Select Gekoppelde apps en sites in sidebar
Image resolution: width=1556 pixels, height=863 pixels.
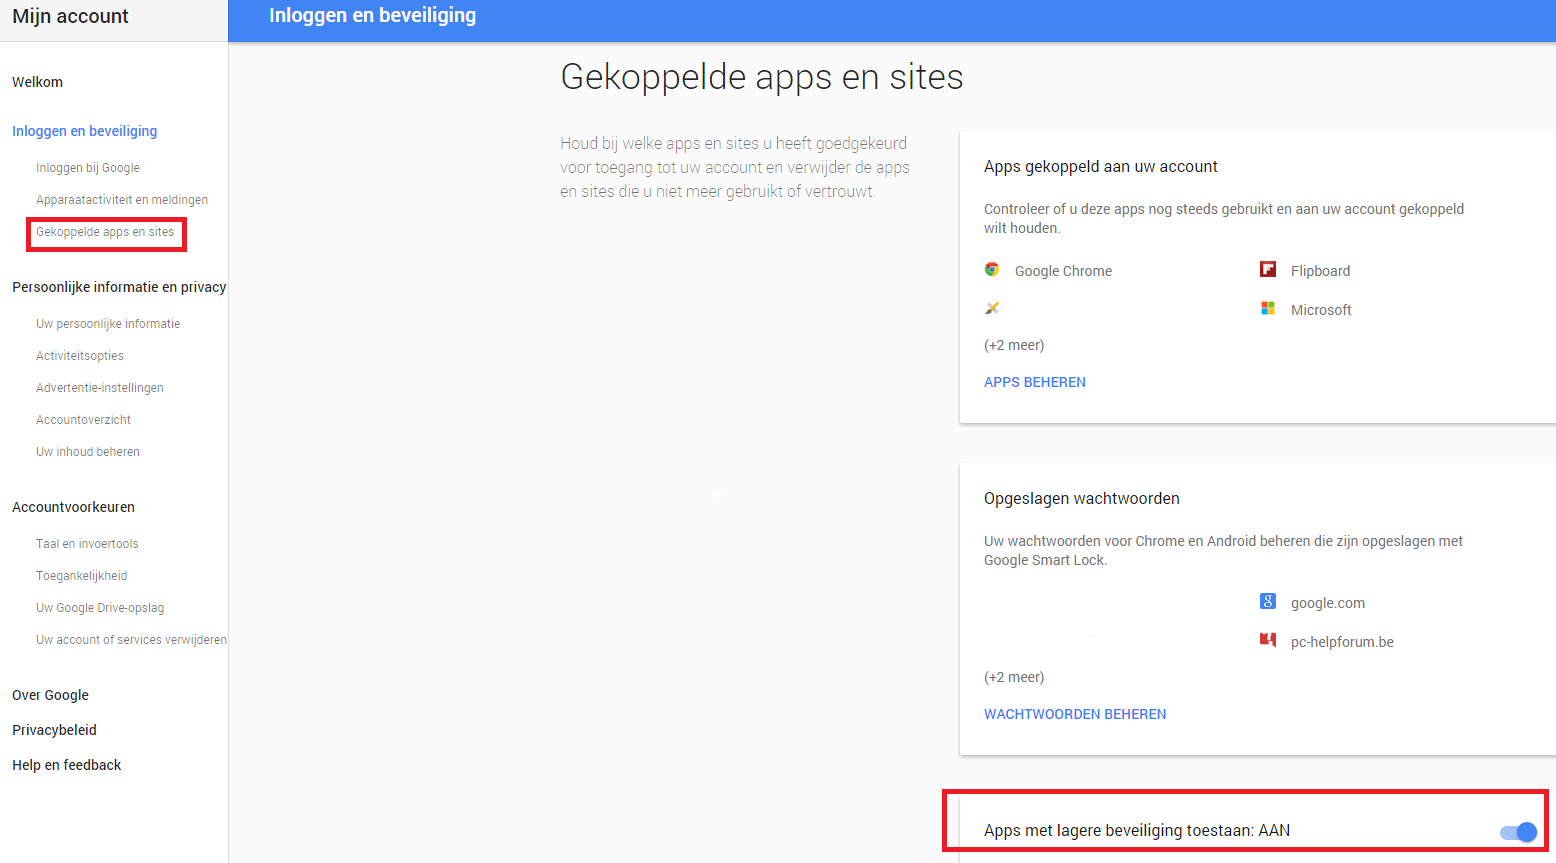105,232
